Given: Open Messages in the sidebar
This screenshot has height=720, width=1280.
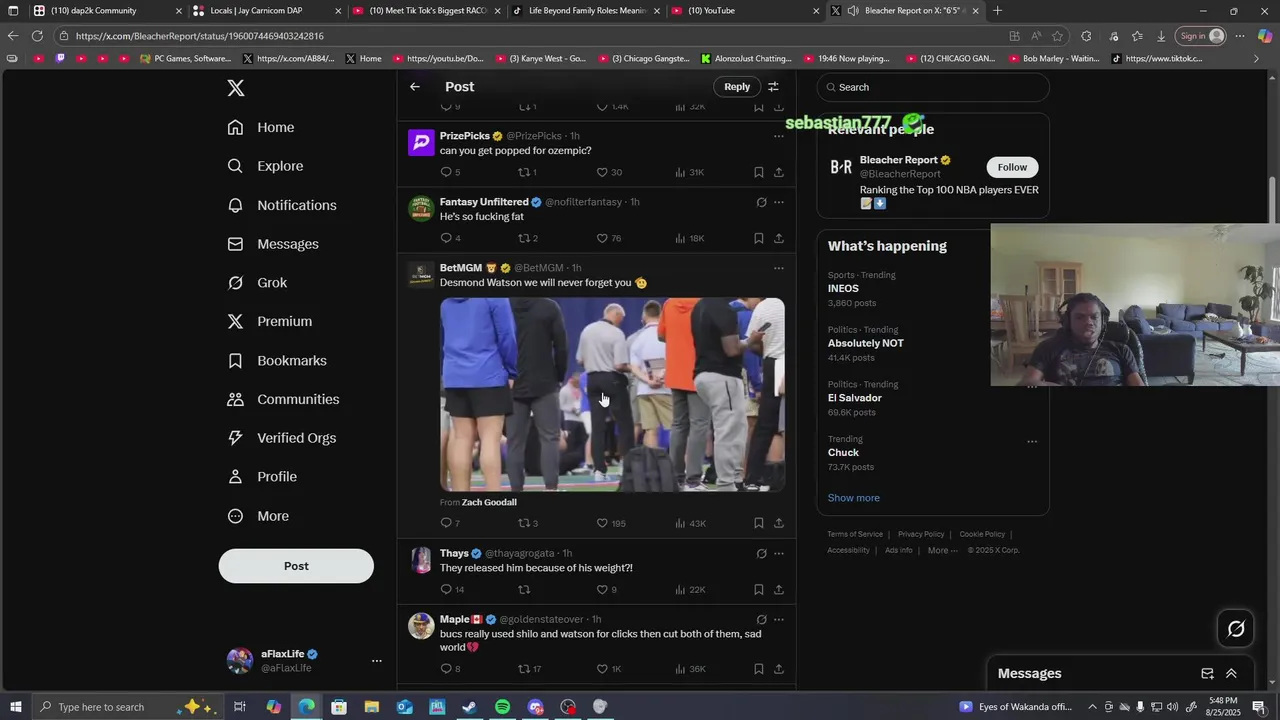Looking at the screenshot, I should click(273, 244).
